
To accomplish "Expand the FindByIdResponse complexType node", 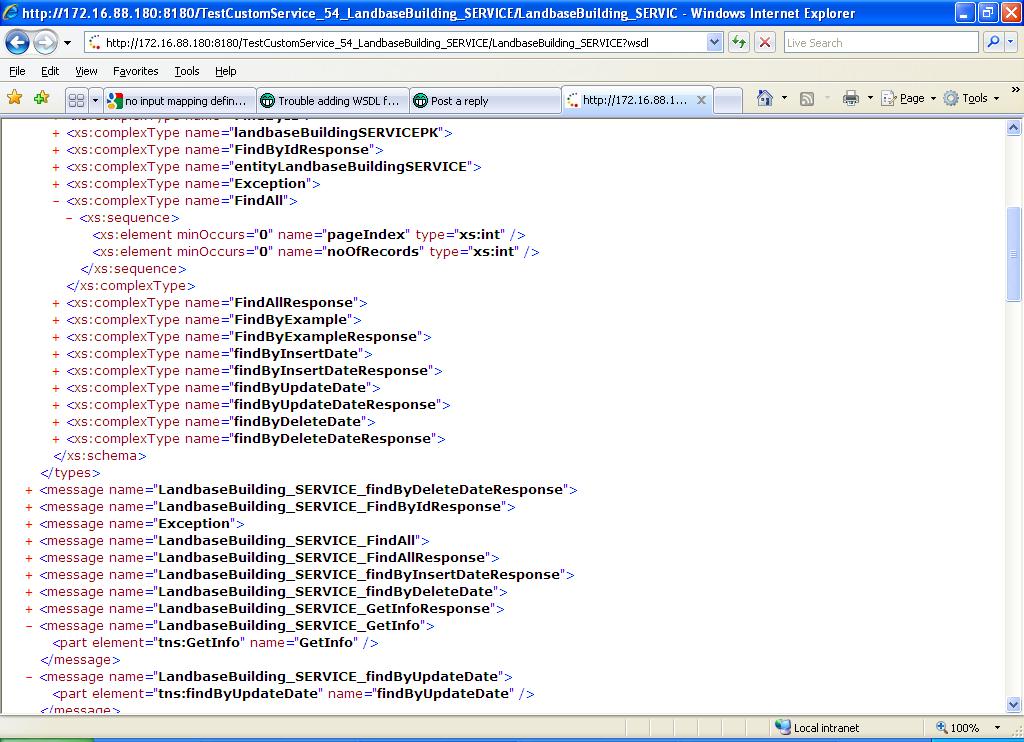I will tap(56, 150).
